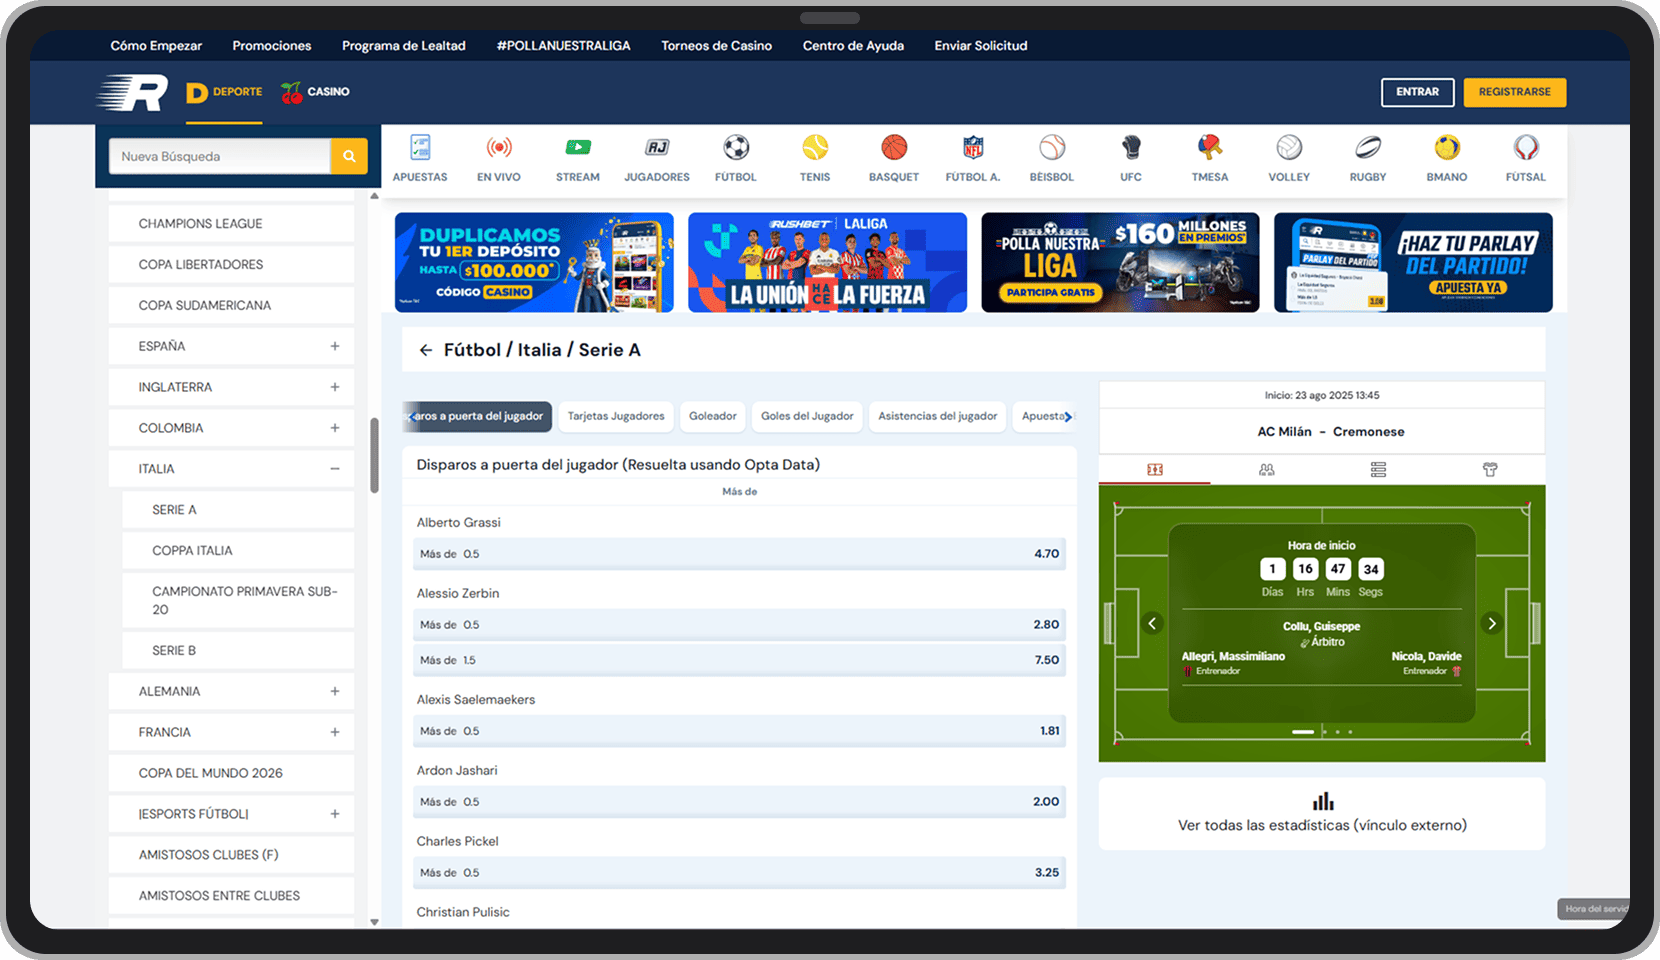Viewport: 1660px width, 960px height.
Task: Open Coppa Italia in the sidebar
Action: (238, 551)
